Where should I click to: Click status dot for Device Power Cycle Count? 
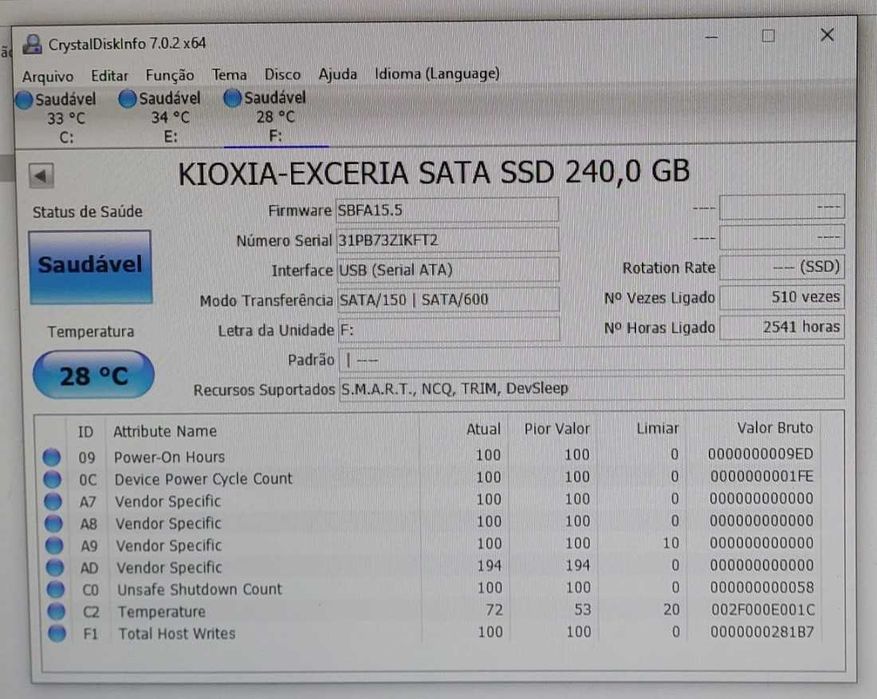coord(52,479)
